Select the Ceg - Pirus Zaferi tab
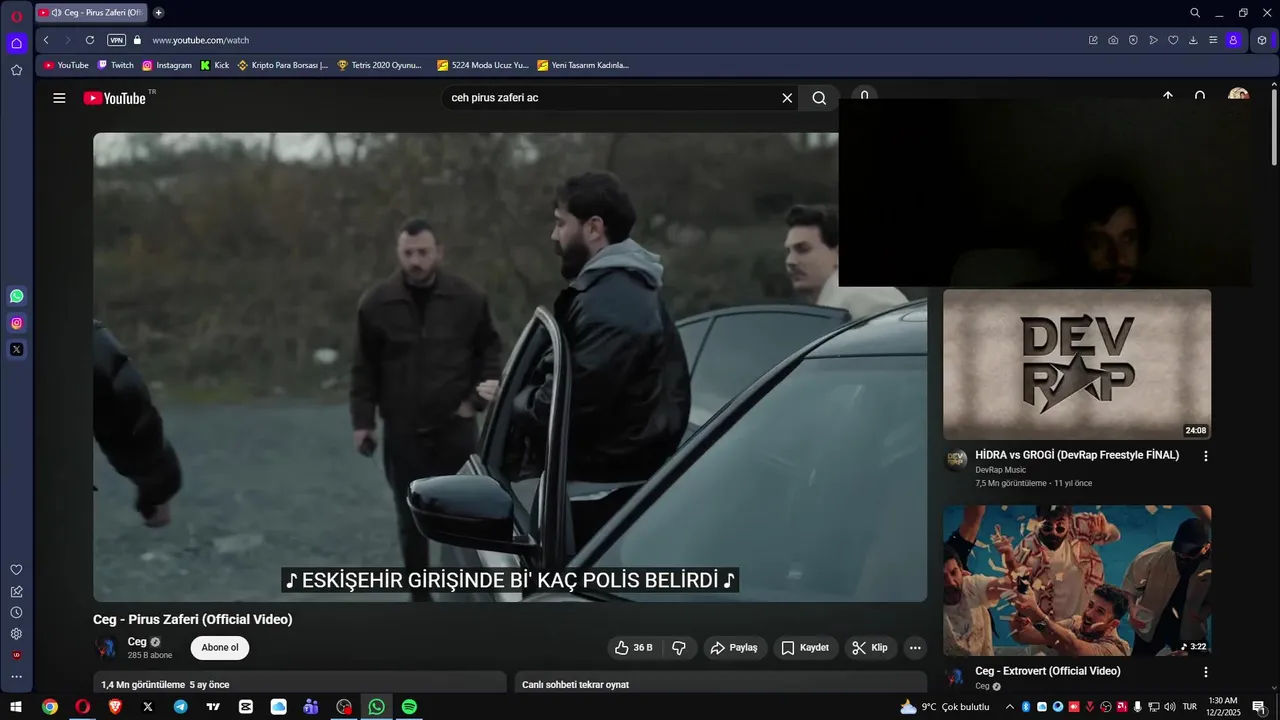 (x=90, y=13)
